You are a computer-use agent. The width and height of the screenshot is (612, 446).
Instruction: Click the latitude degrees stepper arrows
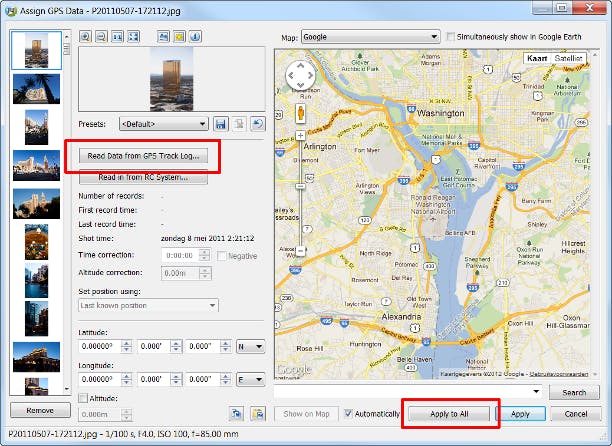pyautogui.click(x=126, y=346)
